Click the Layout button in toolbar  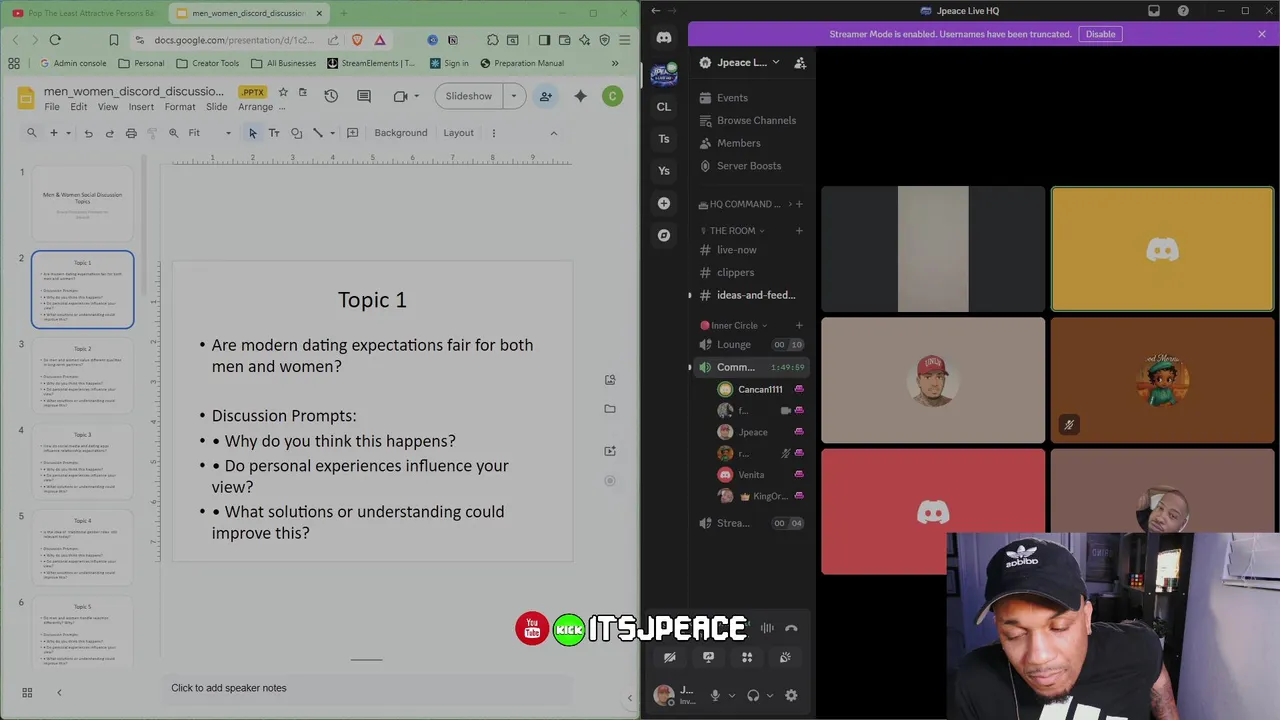(458, 133)
